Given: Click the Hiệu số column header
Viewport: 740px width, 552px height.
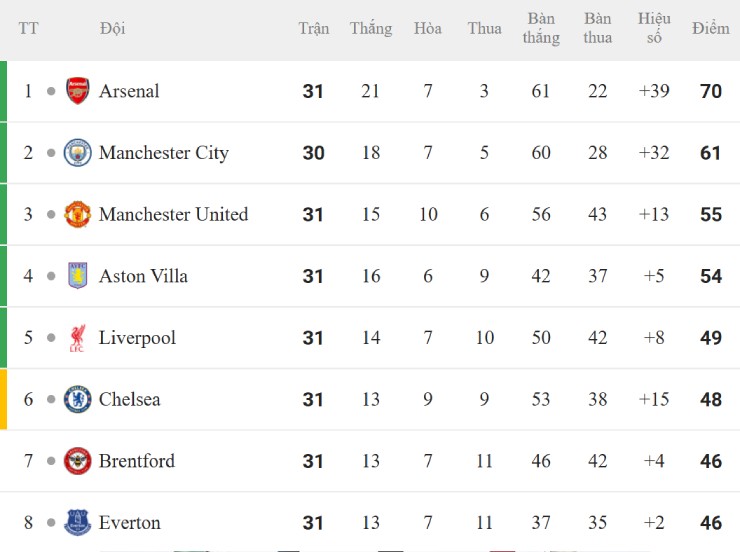Looking at the screenshot, I should click(654, 28).
